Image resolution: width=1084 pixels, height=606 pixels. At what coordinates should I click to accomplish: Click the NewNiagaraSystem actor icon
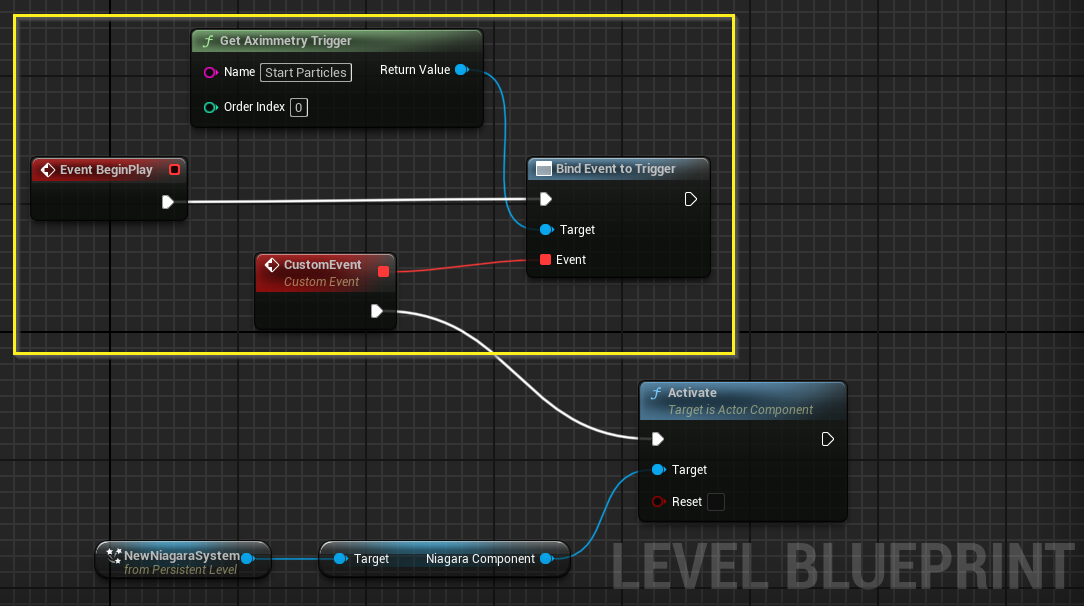pos(113,554)
